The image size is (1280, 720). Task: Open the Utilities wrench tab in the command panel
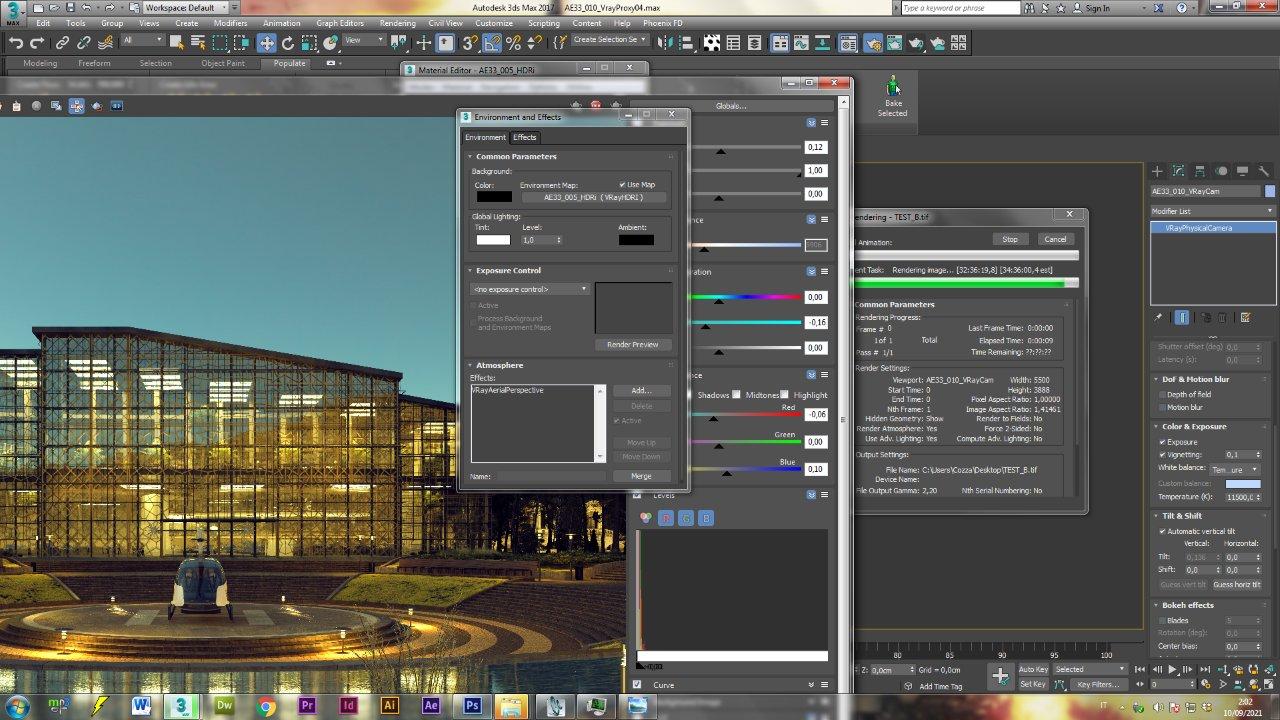click(1263, 172)
